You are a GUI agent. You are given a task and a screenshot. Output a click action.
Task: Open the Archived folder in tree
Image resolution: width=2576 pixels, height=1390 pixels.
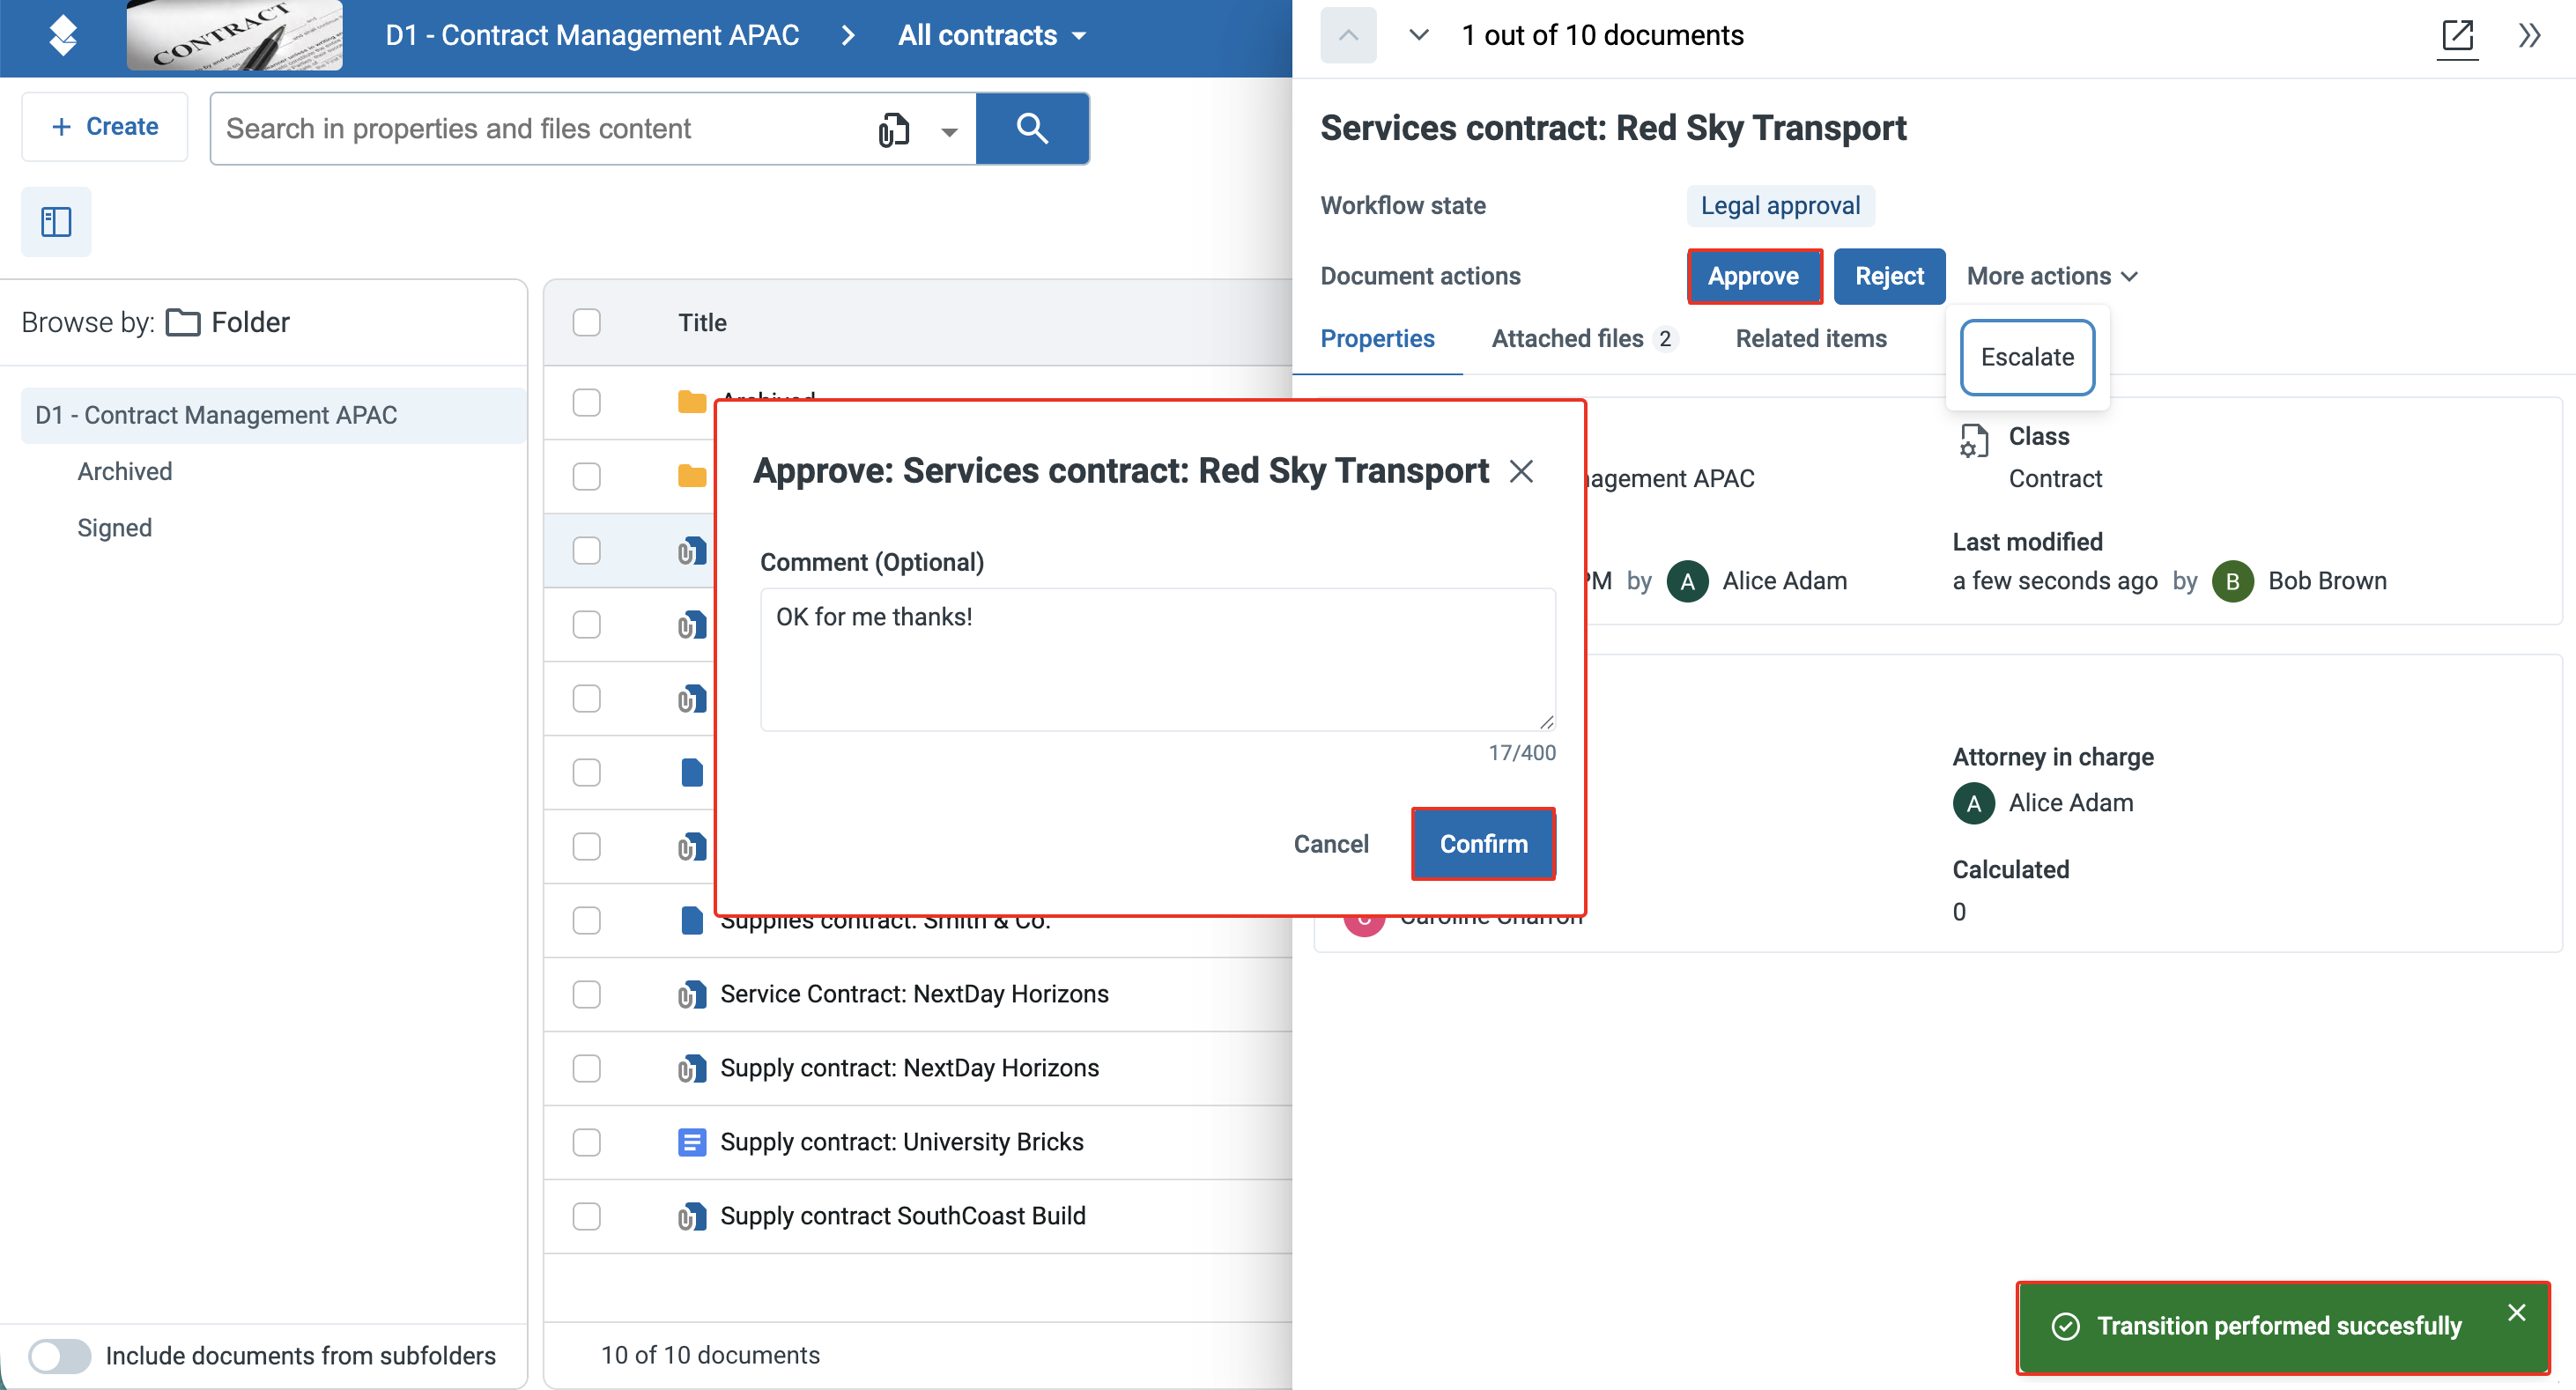coord(125,471)
